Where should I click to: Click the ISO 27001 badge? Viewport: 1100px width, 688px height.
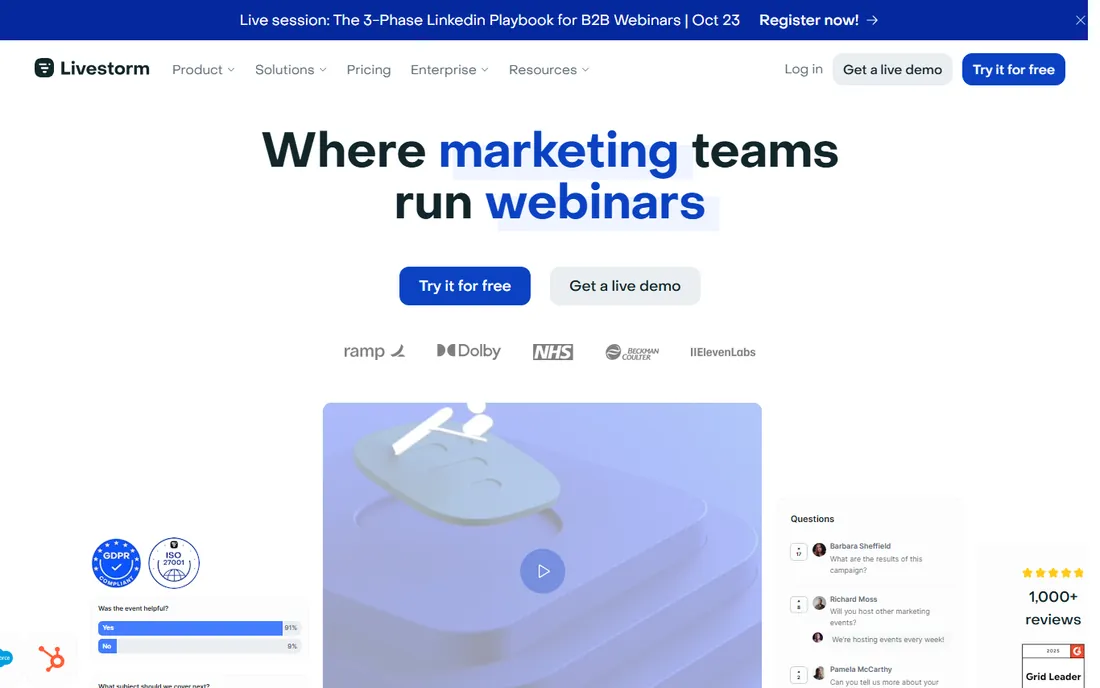click(x=174, y=563)
